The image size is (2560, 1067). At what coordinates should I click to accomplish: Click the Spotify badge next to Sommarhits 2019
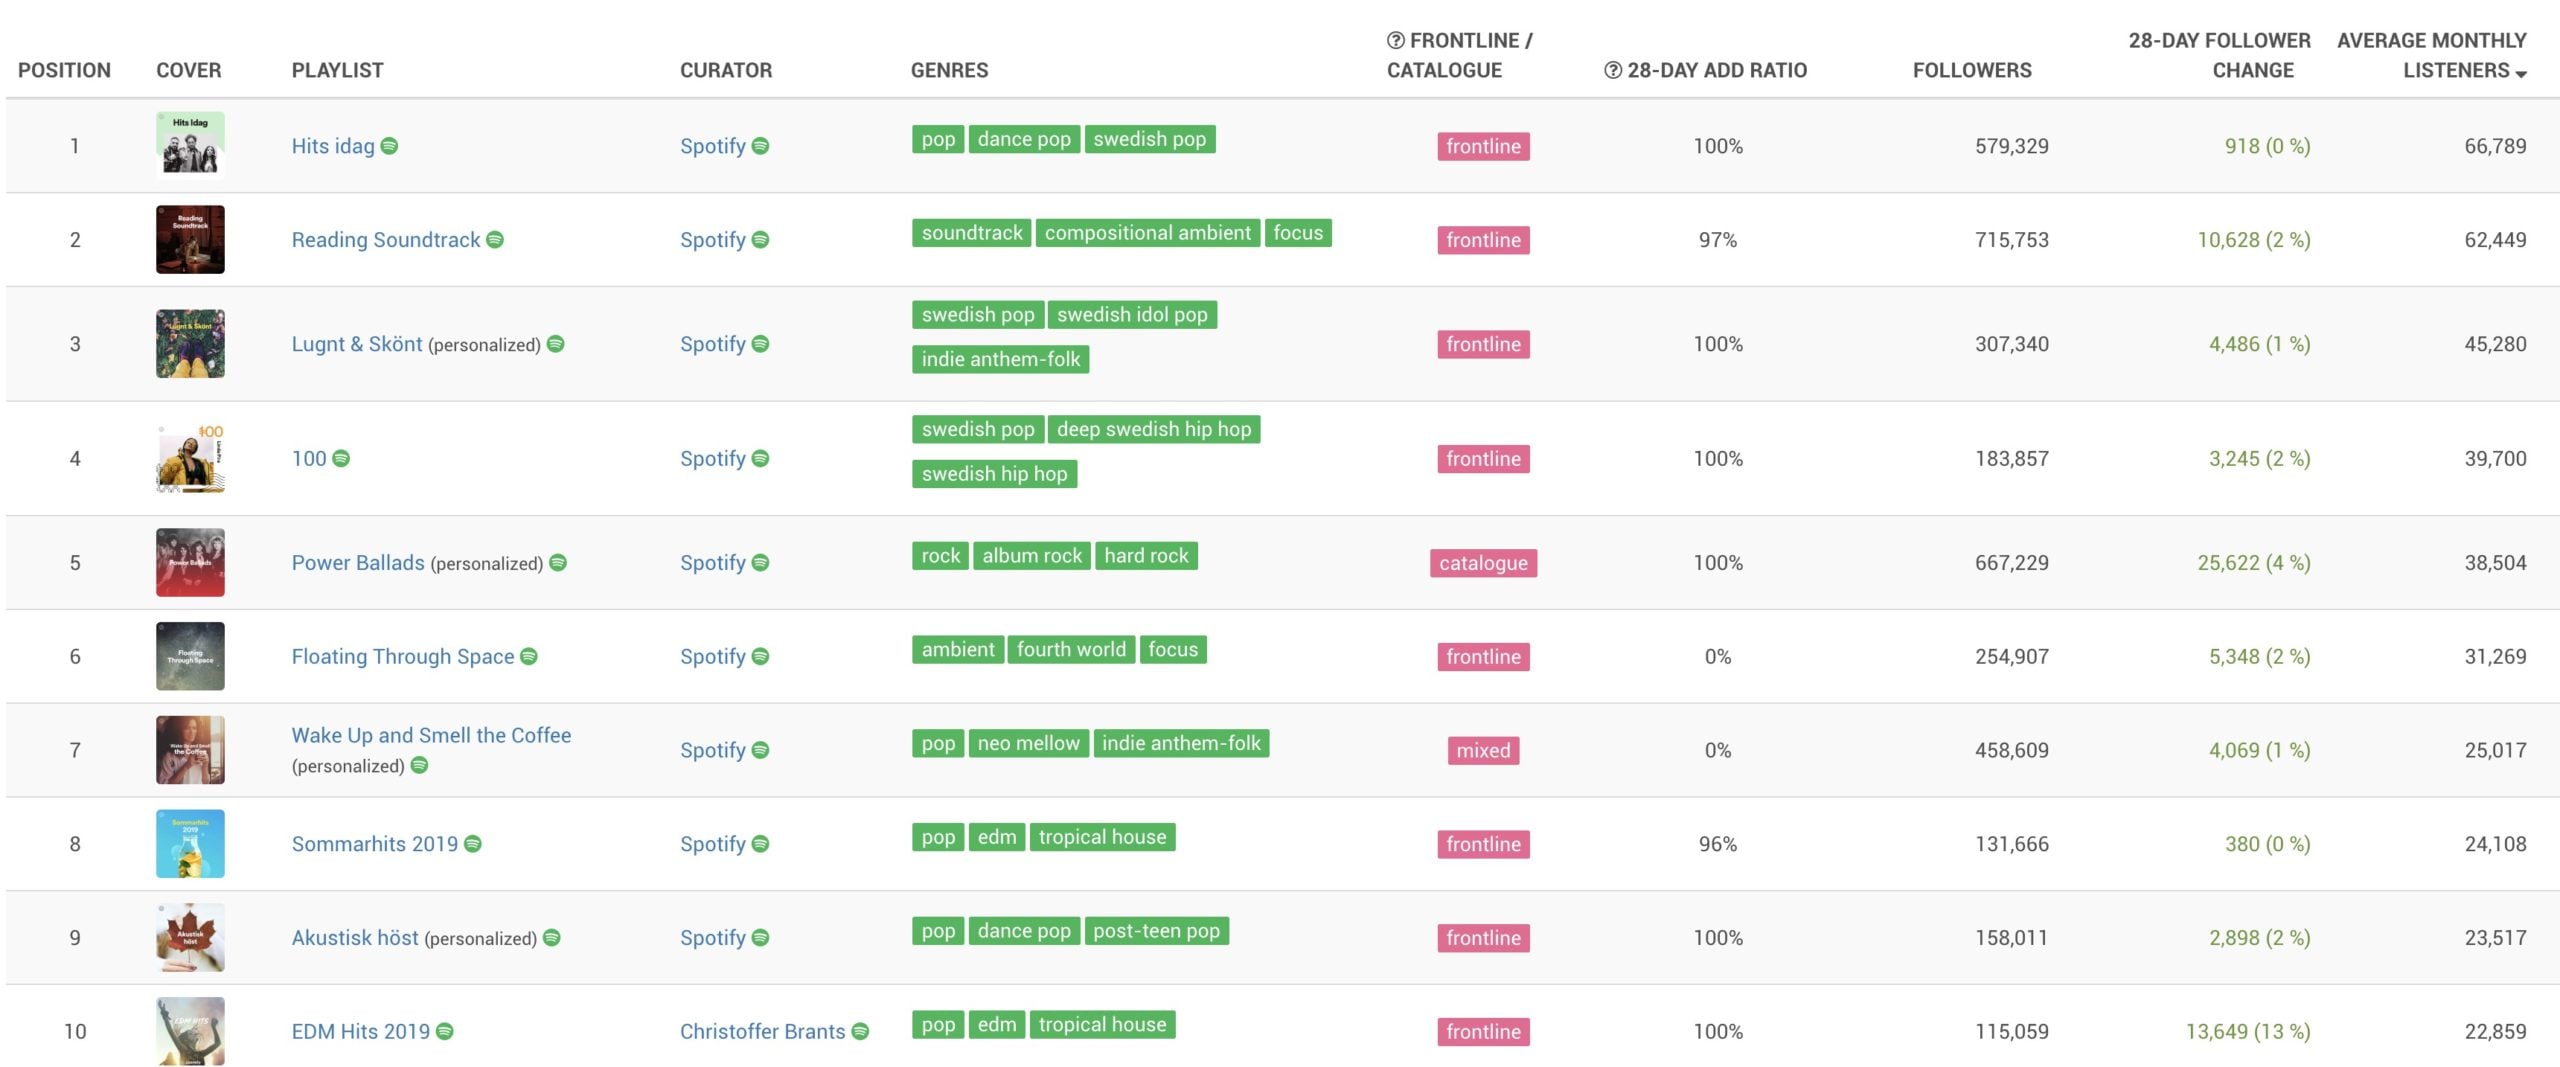[473, 844]
